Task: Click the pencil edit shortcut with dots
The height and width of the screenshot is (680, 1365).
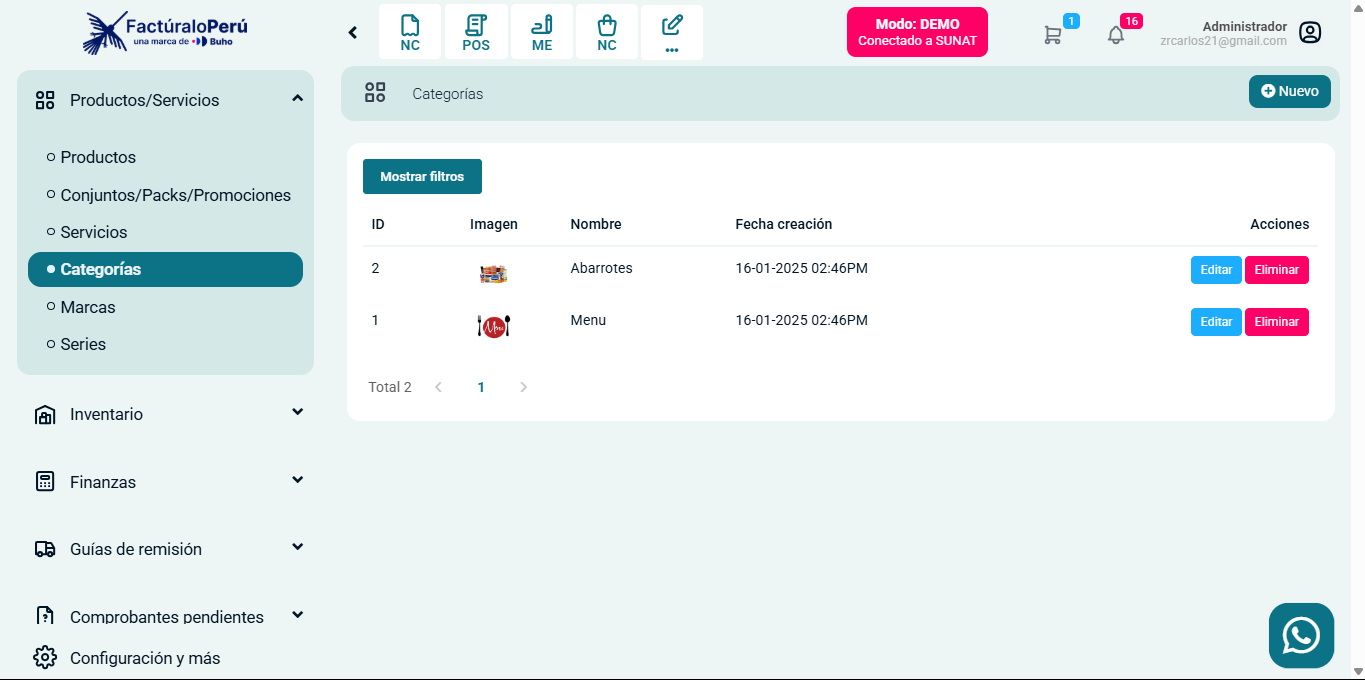Action: point(672,32)
